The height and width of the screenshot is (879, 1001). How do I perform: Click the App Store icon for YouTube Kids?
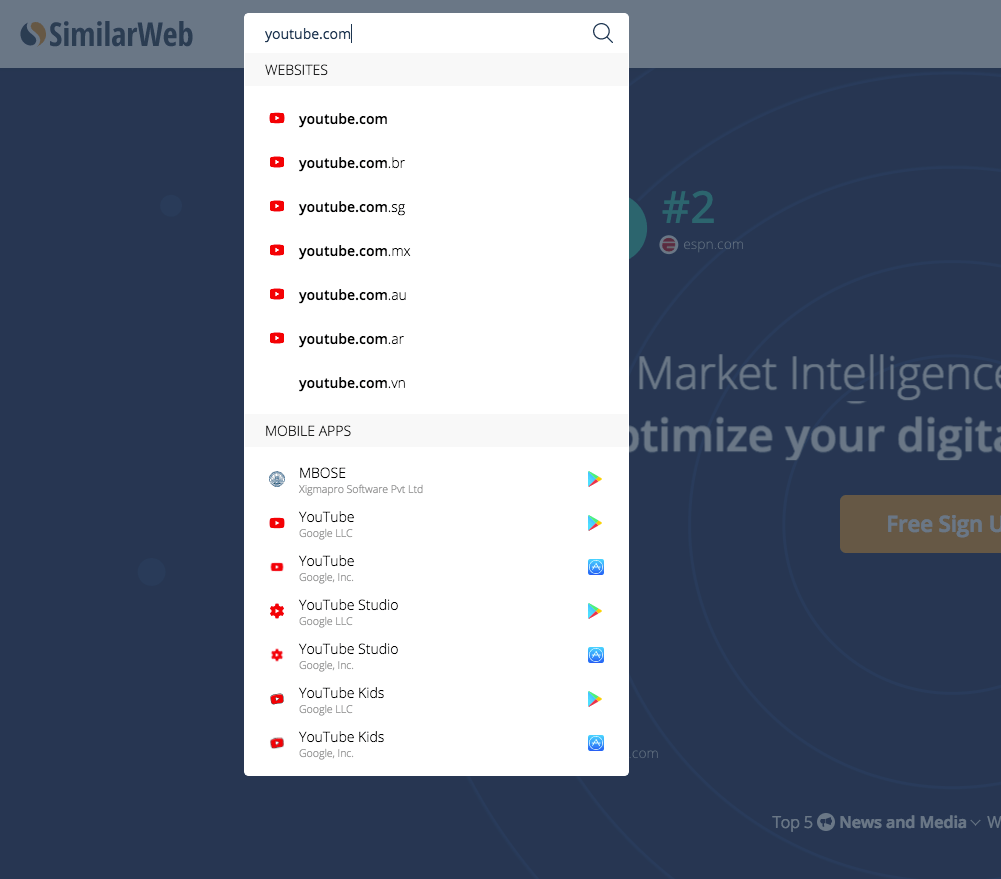(595, 743)
